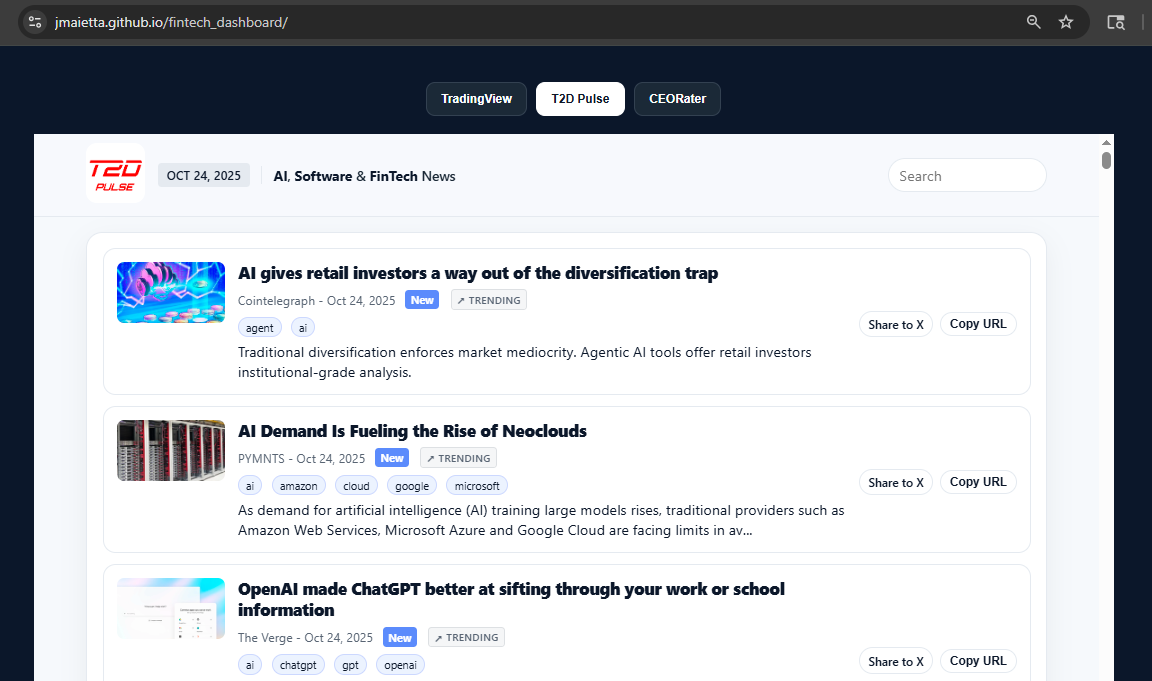
Task: Share The Verge ChatGPT article to X
Action: click(x=896, y=661)
